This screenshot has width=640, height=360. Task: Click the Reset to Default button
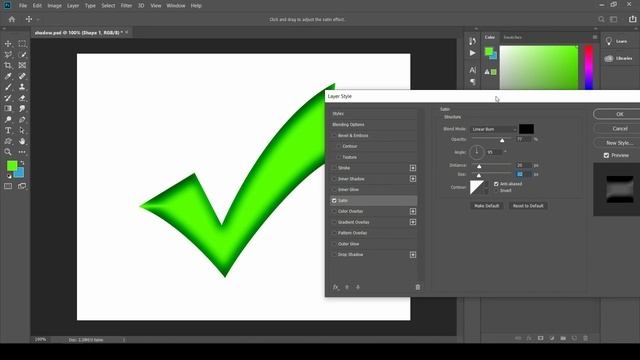528,206
